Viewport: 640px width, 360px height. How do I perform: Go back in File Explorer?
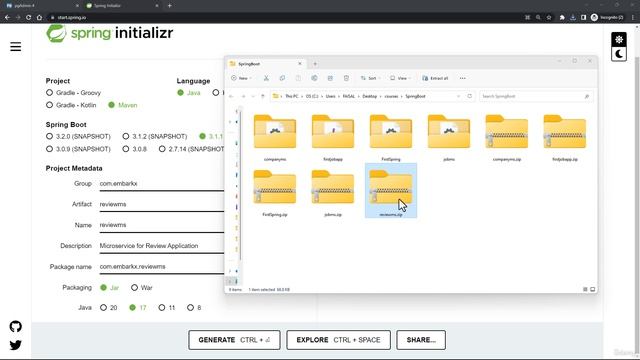pos(231,96)
